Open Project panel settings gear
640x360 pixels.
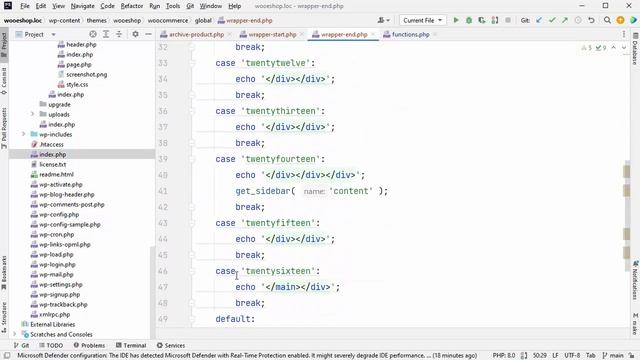tap(136, 34)
